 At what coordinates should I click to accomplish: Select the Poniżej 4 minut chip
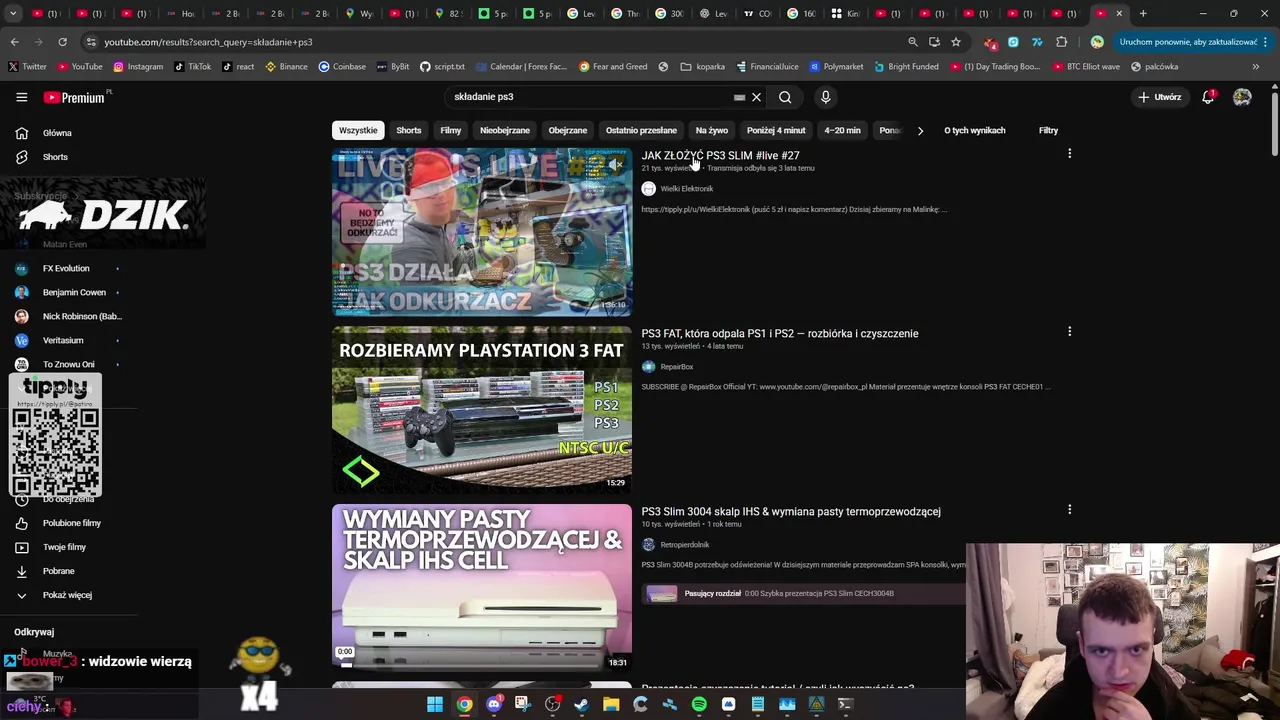pyautogui.click(x=776, y=130)
